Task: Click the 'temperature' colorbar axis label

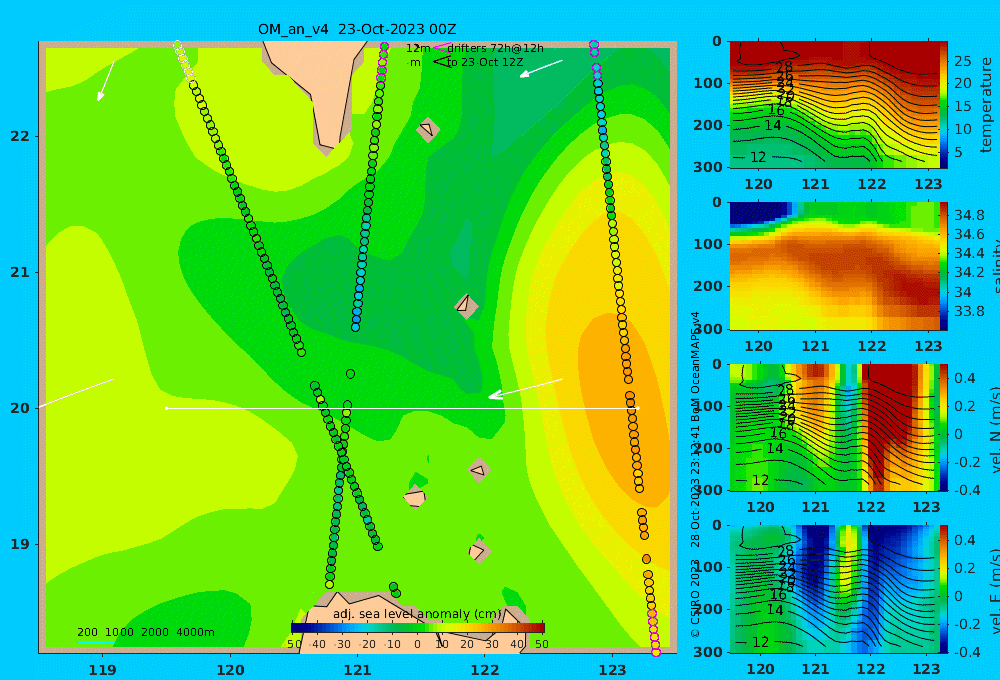Action: (987, 105)
